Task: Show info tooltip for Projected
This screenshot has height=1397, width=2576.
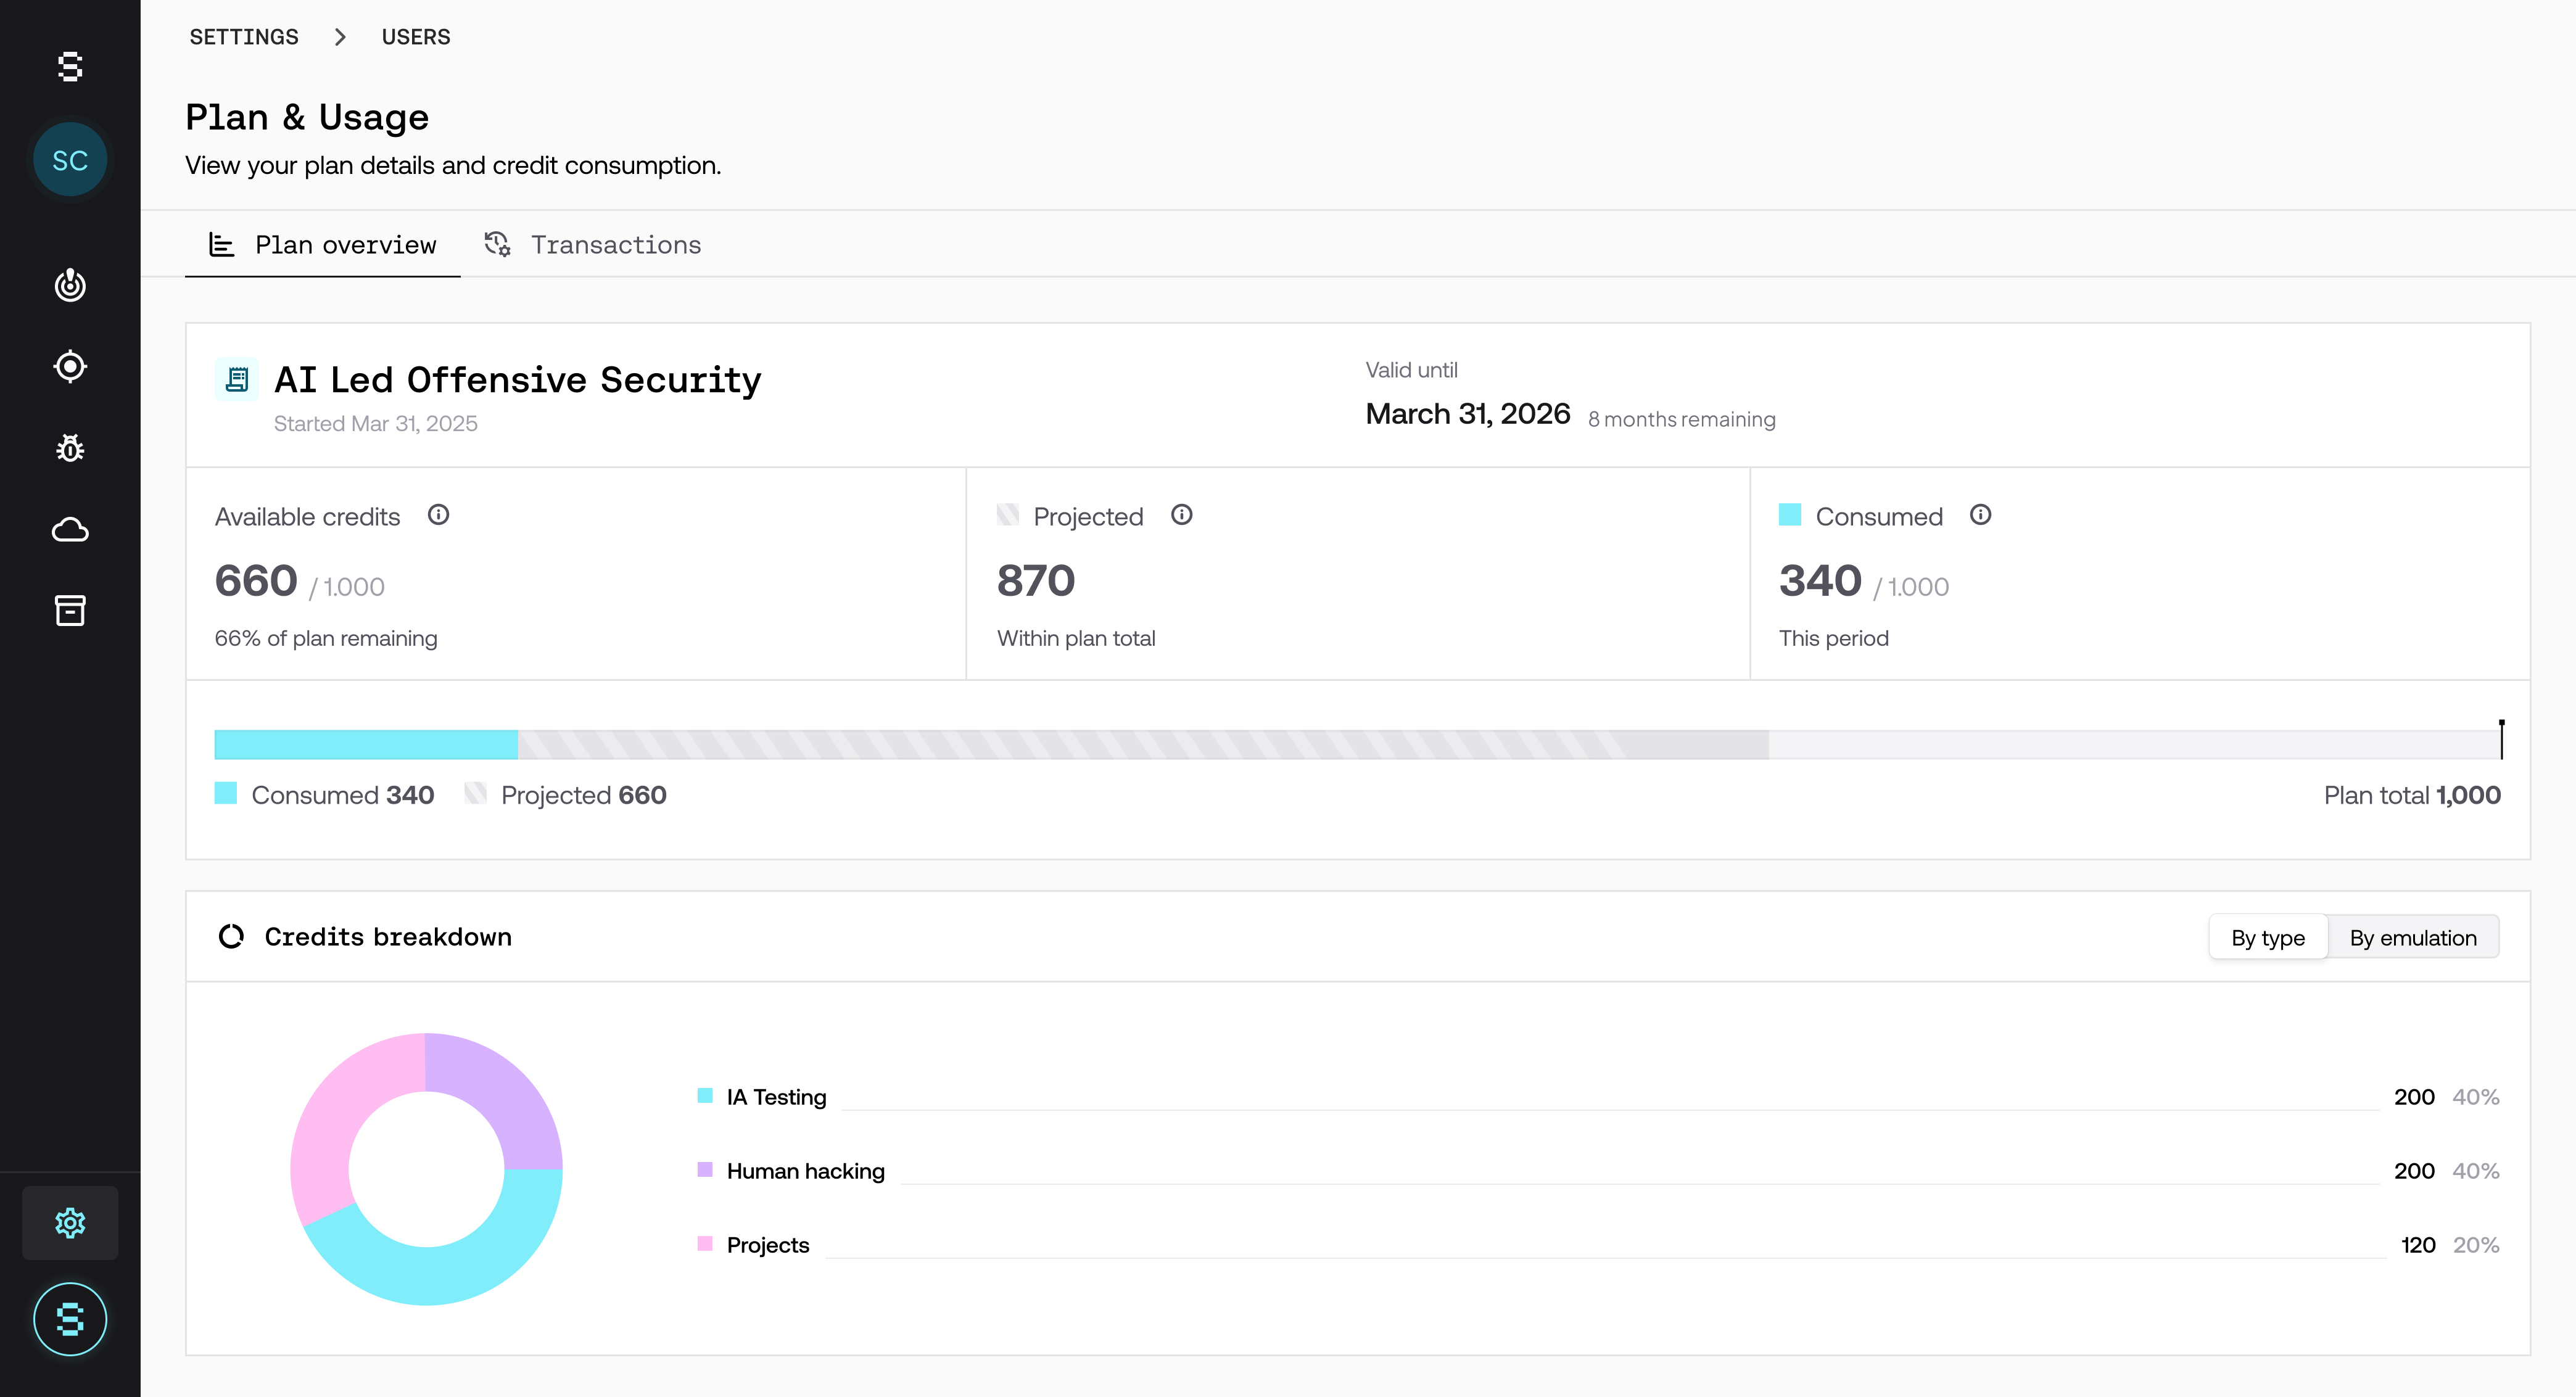Action: [1182, 515]
